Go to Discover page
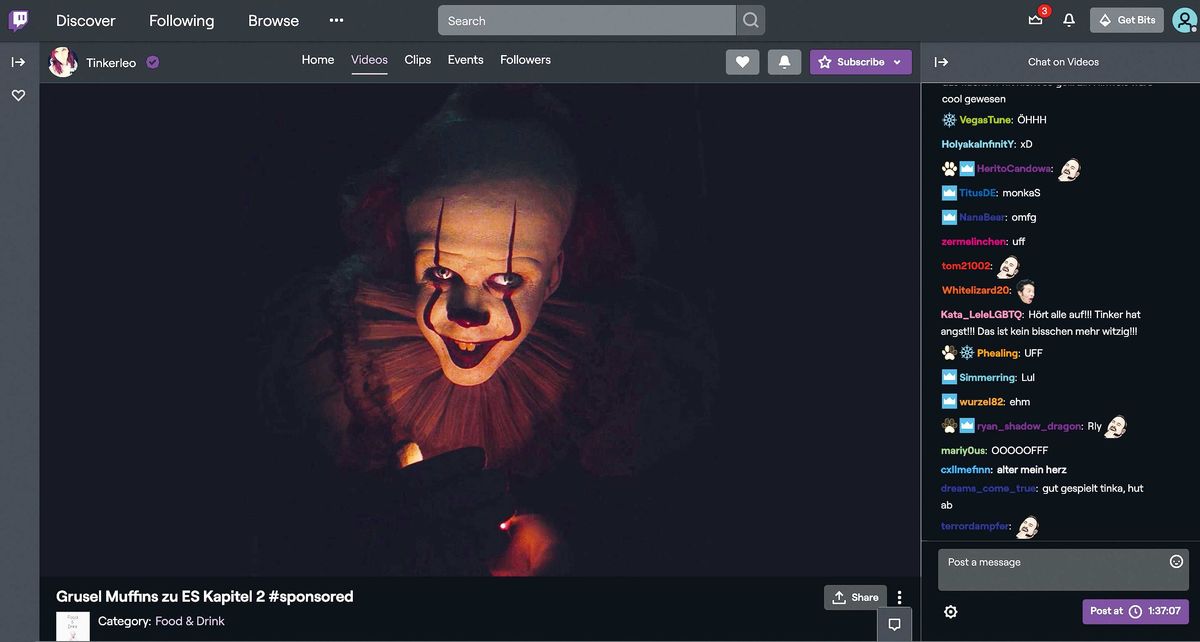 point(86,20)
